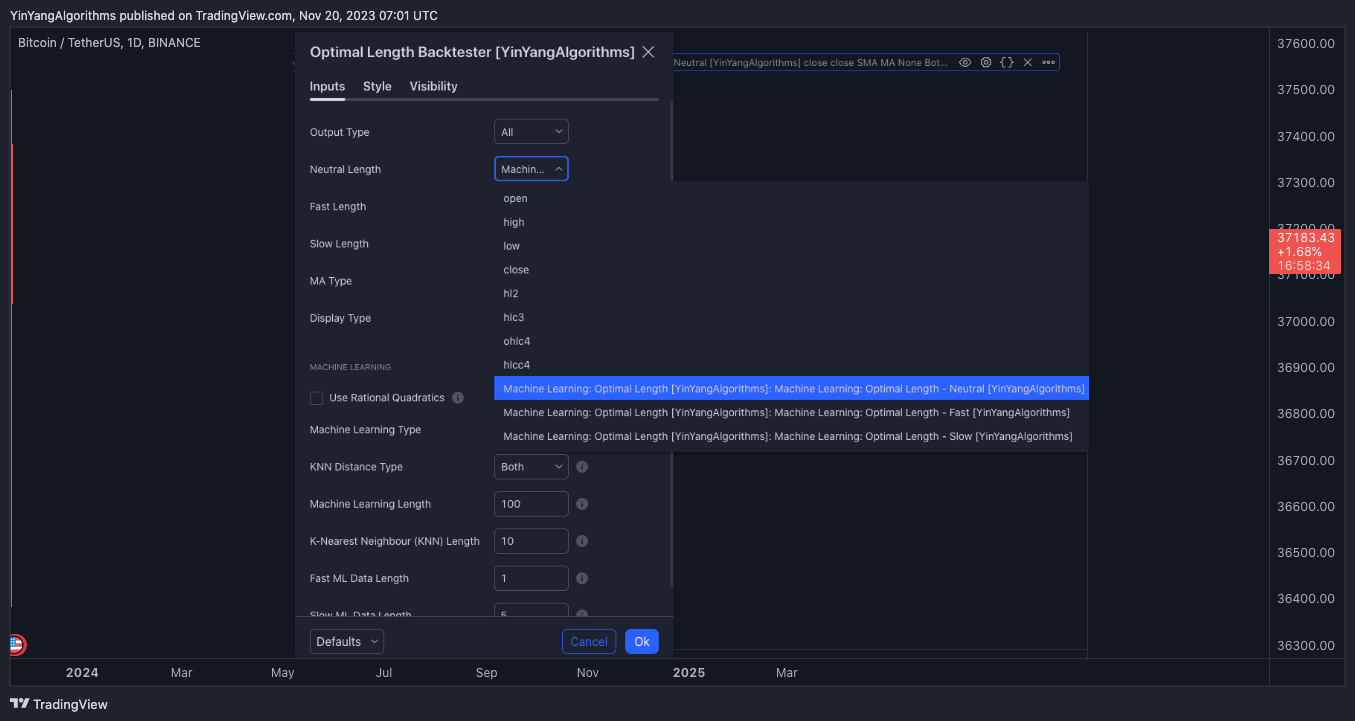The image size is (1355, 721).
Task: Open indicator settings gear icon in legend
Action: (986, 62)
